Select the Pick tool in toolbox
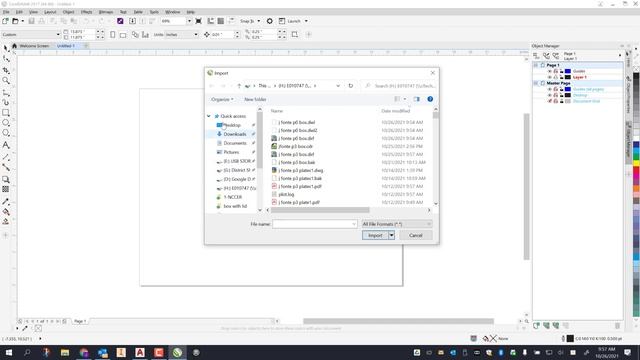Viewport: 640px width, 360px height. point(6,48)
